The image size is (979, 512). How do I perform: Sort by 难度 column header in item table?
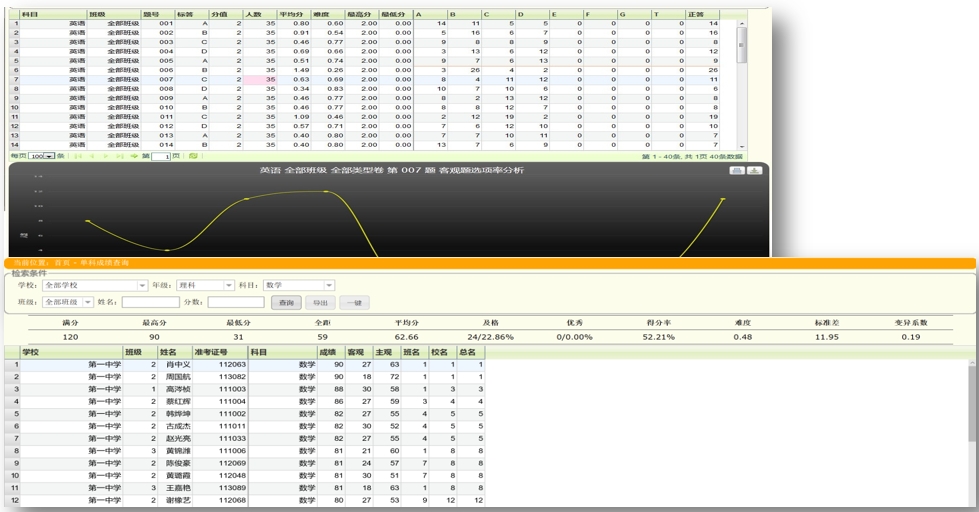(327, 14)
